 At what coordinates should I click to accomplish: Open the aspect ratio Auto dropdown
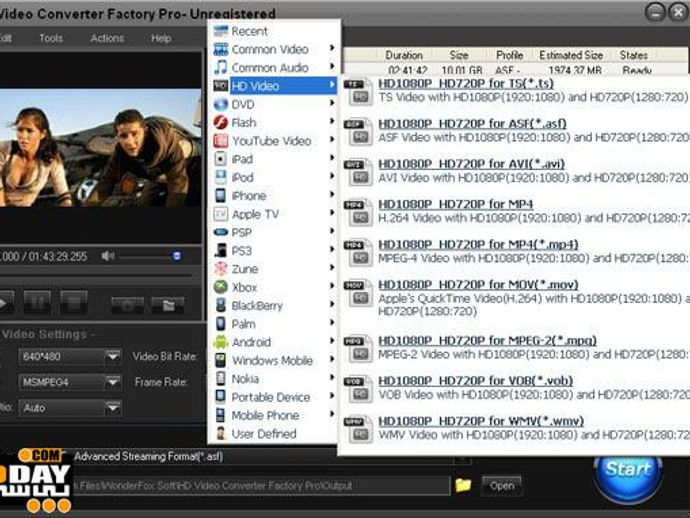tap(113, 408)
